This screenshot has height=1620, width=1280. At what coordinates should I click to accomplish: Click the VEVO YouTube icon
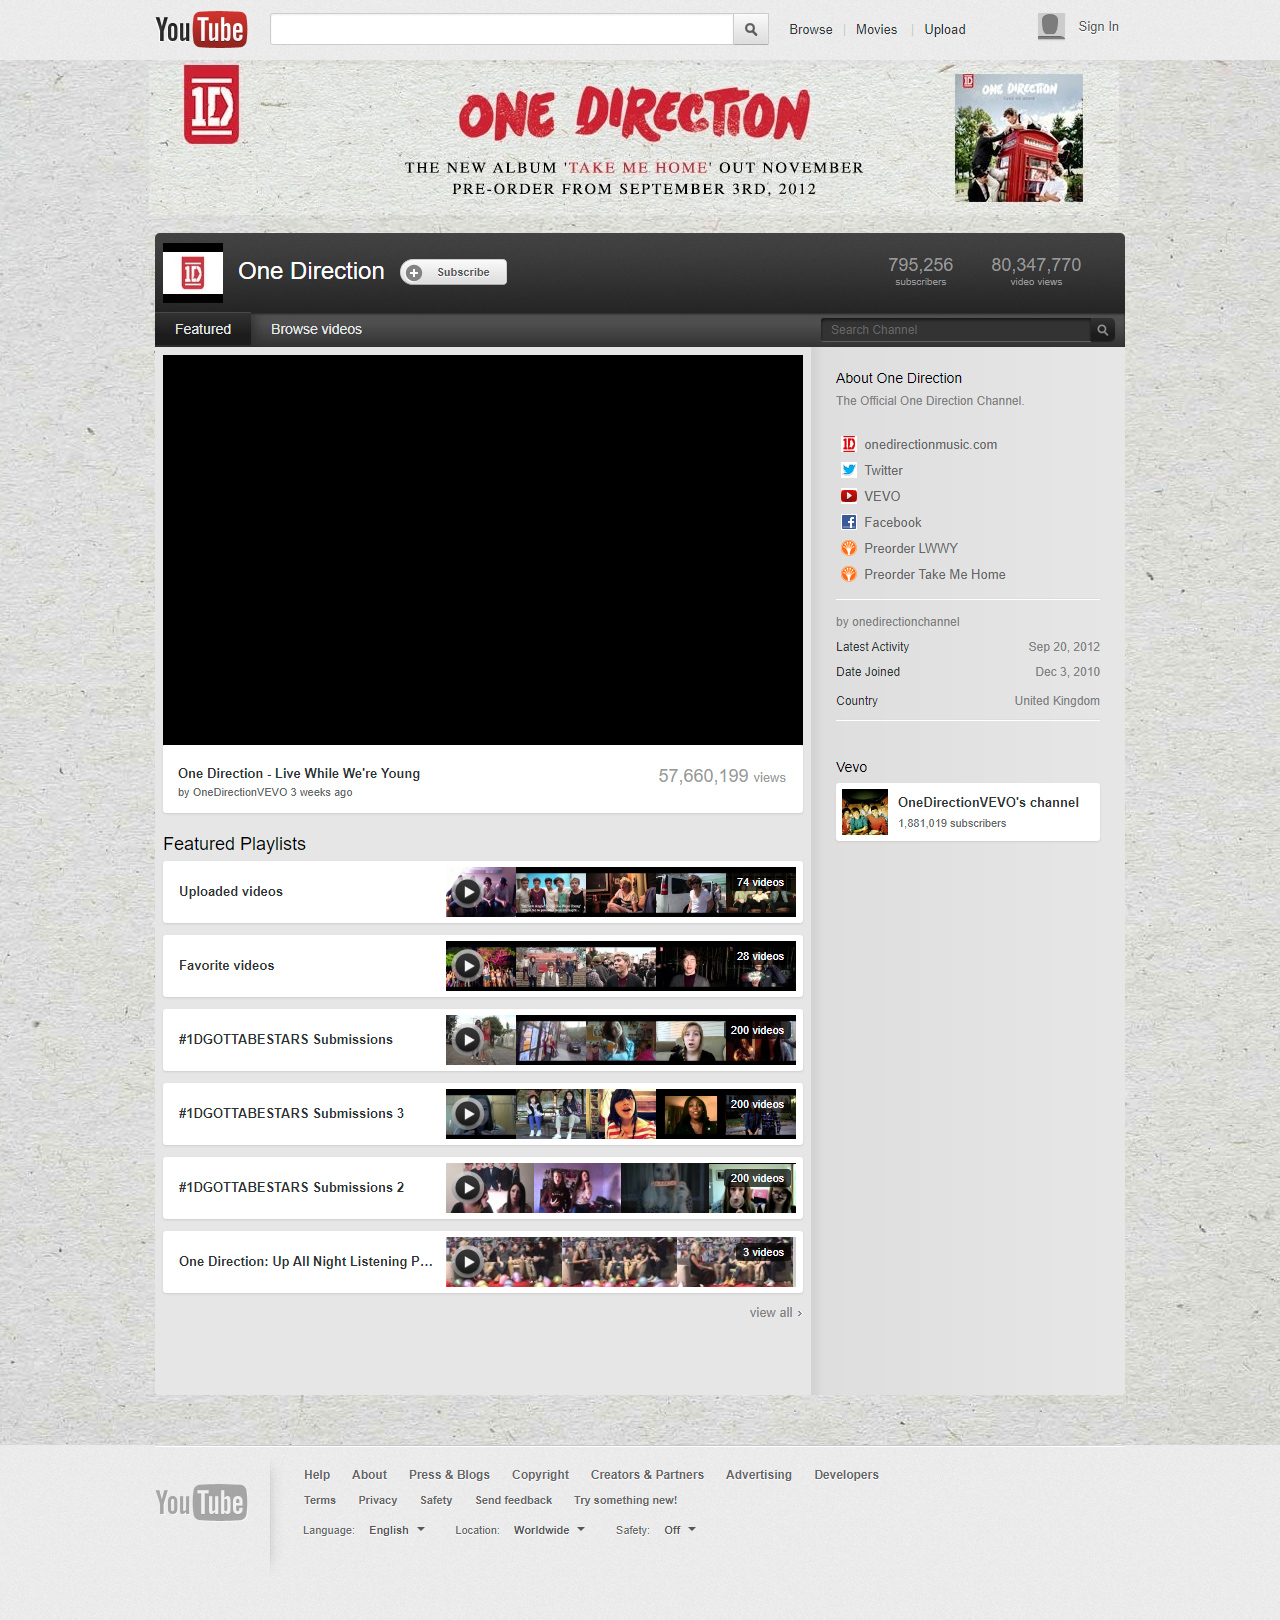click(x=849, y=496)
